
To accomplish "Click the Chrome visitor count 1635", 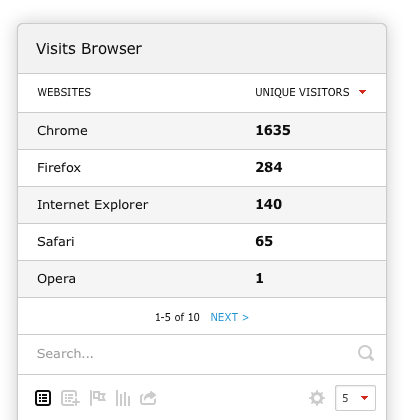I will 273,130.
